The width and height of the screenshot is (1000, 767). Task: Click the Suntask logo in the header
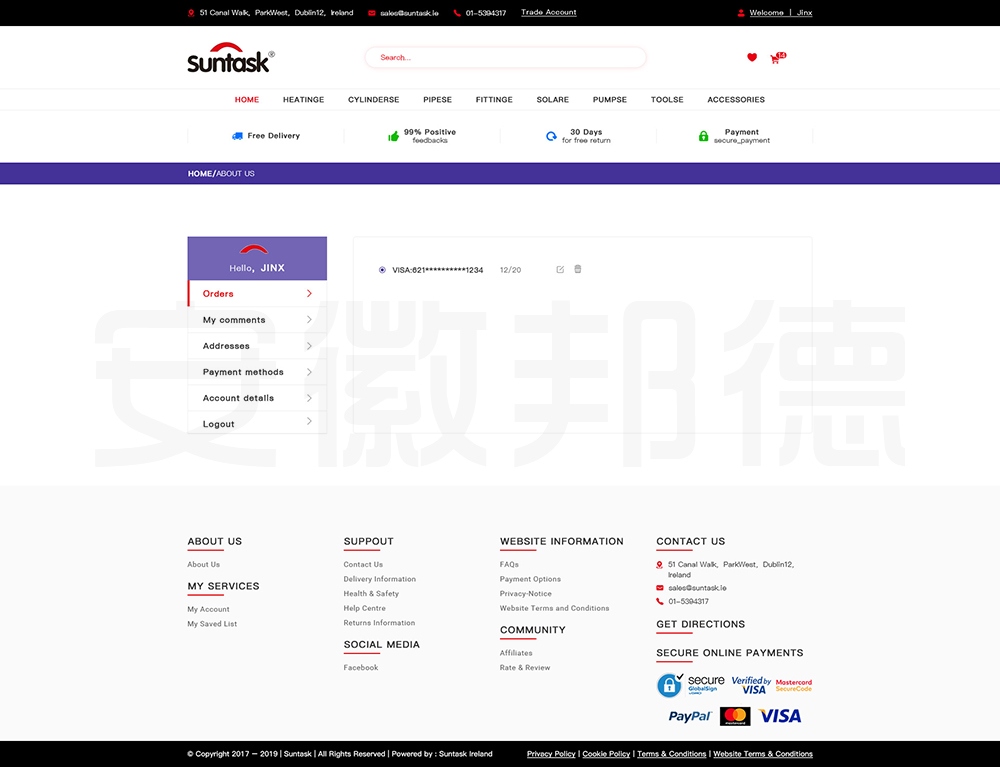pyautogui.click(x=230, y=58)
